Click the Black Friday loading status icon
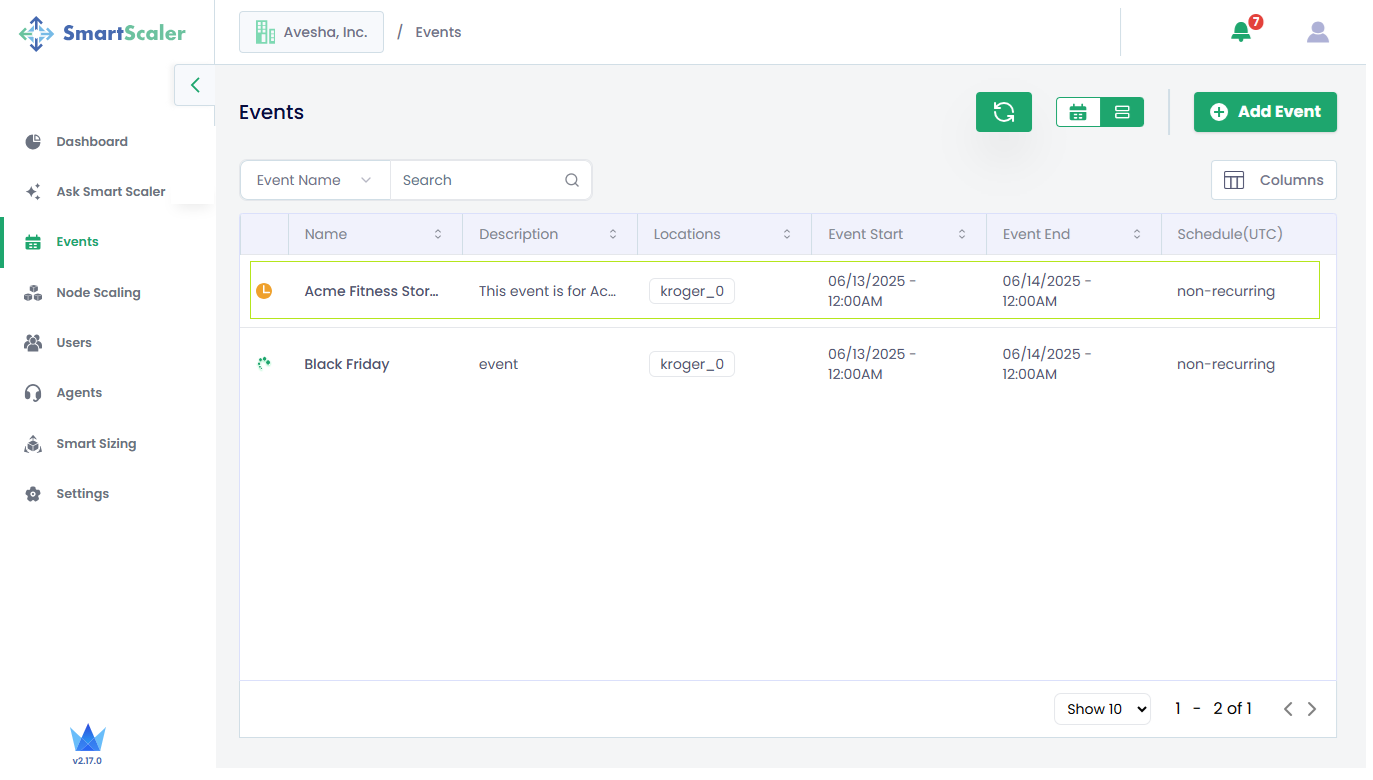The image size is (1373, 780). 264,364
